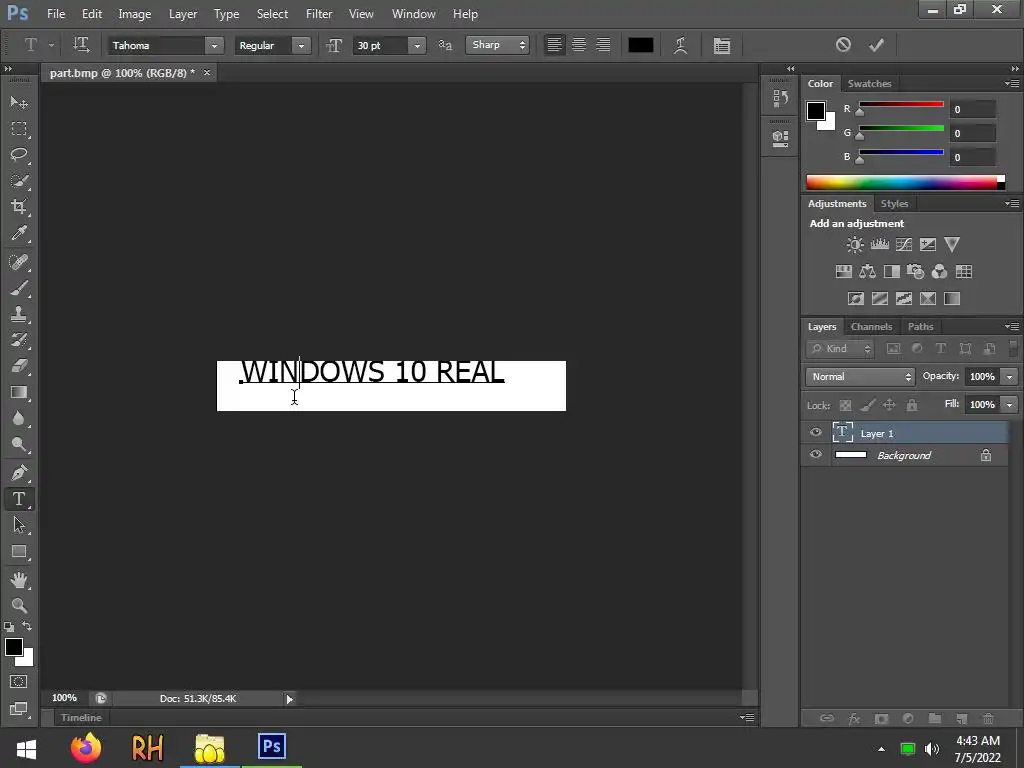Hide Layer 1 visibility eye

click(816, 432)
